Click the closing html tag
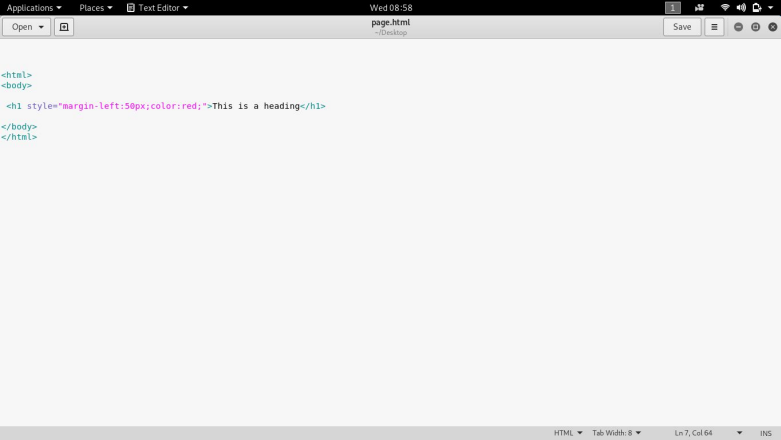The width and height of the screenshot is (781, 440). (x=19, y=137)
